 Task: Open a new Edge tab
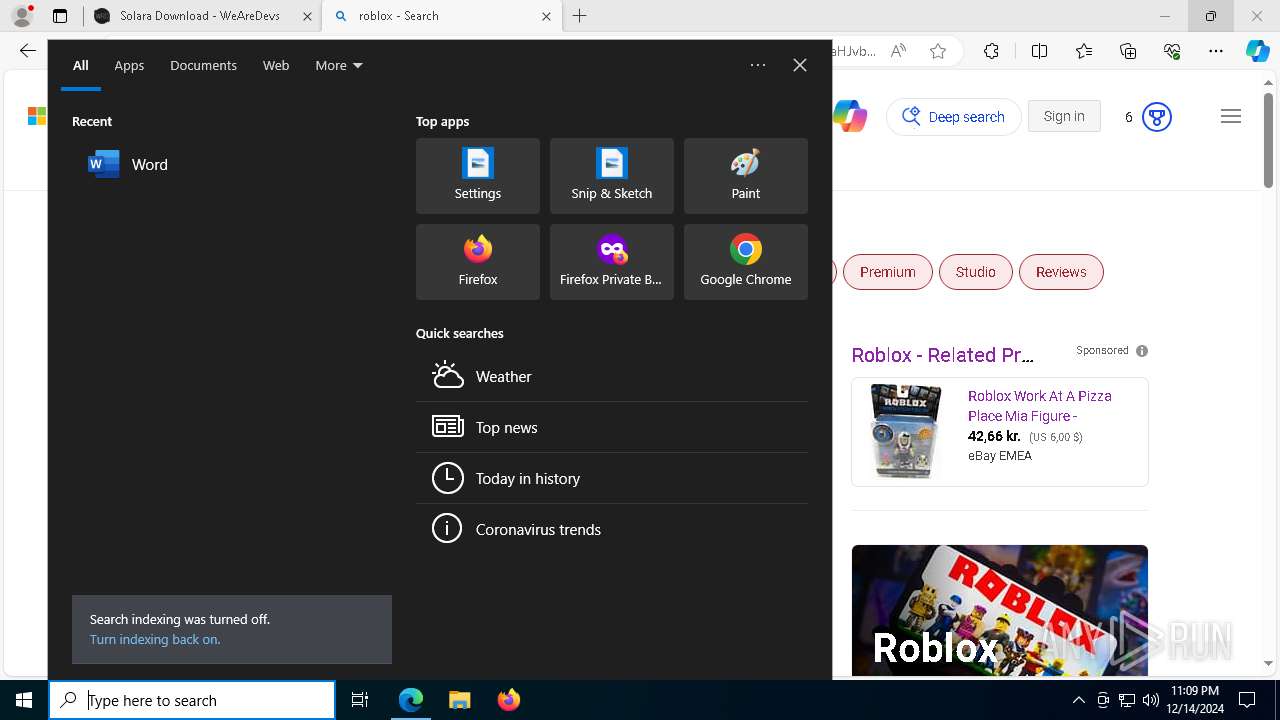click(580, 16)
